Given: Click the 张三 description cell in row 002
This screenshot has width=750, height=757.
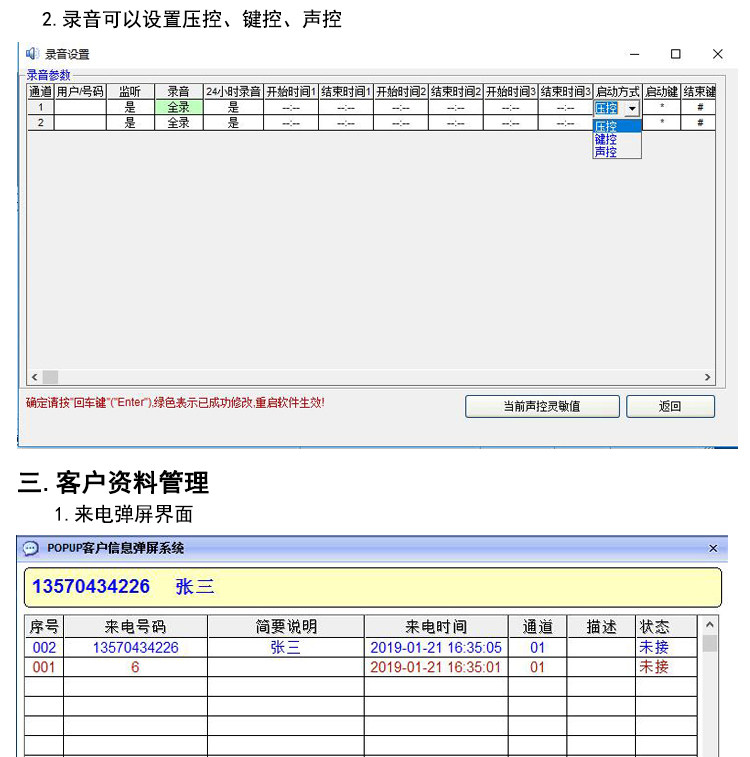Looking at the screenshot, I should click(x=286, y=647).
